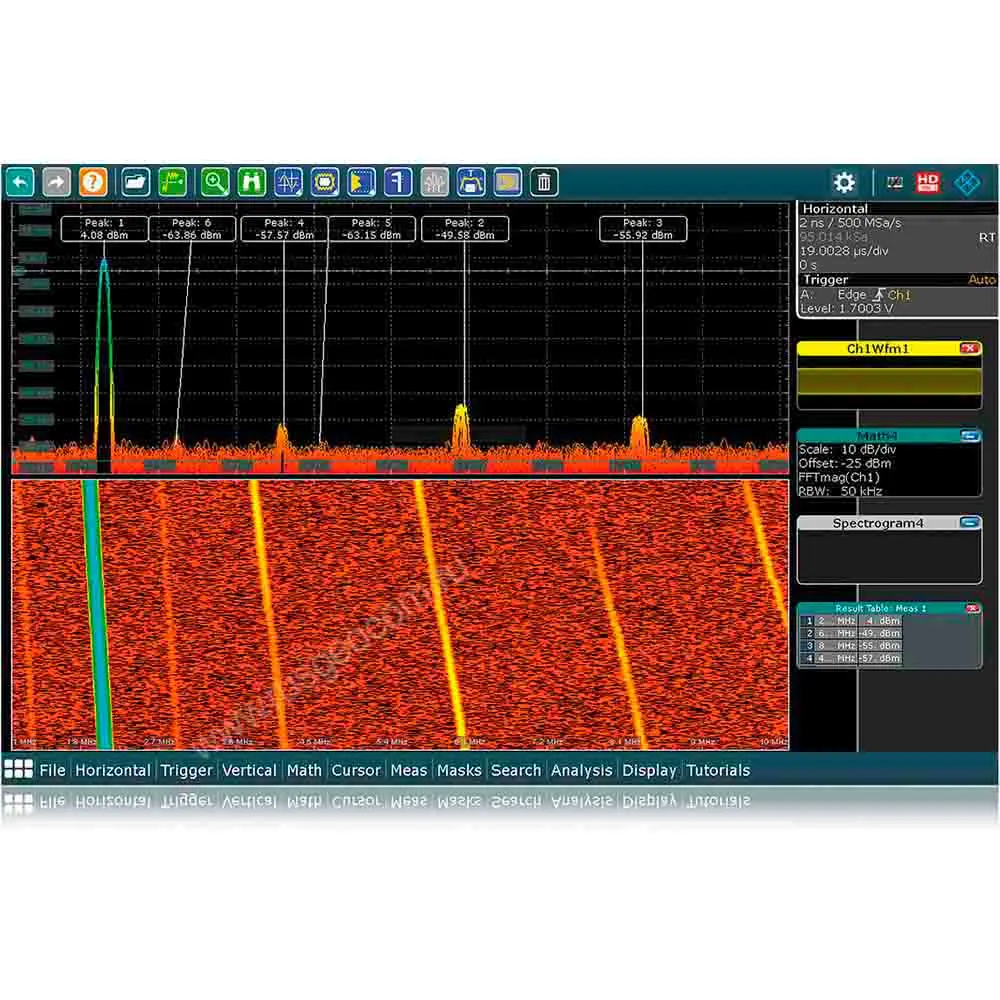Viewport: 1000px width, 1000px height.
Task: Click the red HD mode icon
Action: pos(928,182)
